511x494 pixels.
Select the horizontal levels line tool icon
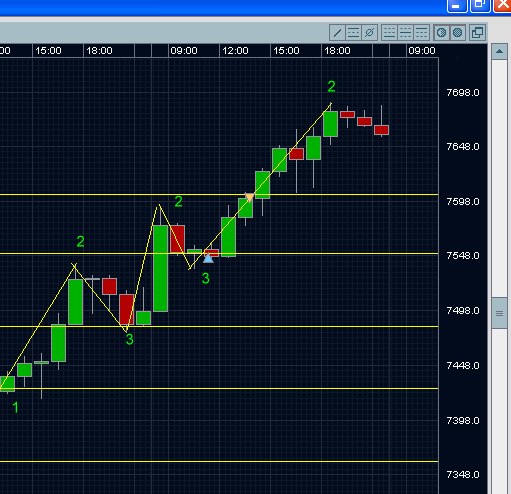pos(353,33)
